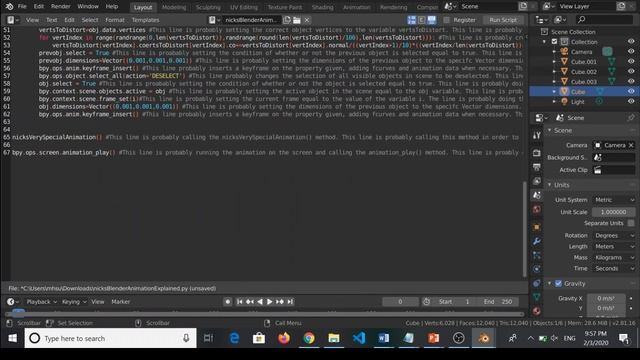640x360 pixels.
Task: Click the outliner search field
Action: pyautogui.click(x=604, y=20)
